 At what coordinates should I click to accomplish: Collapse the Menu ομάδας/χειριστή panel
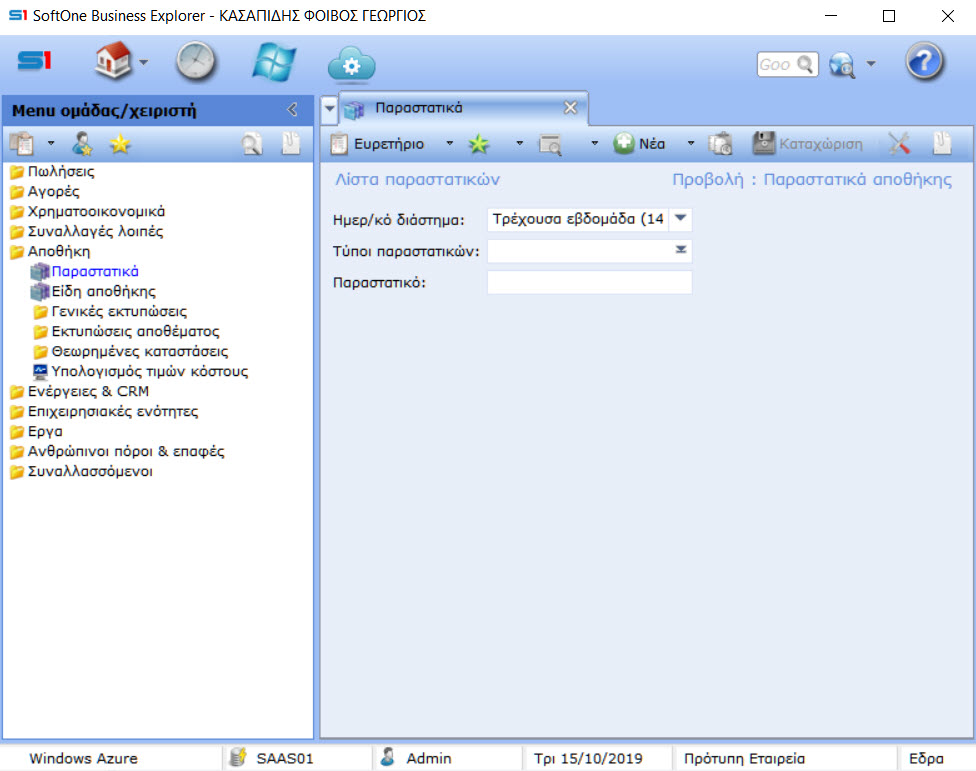[x=292, y=110]
